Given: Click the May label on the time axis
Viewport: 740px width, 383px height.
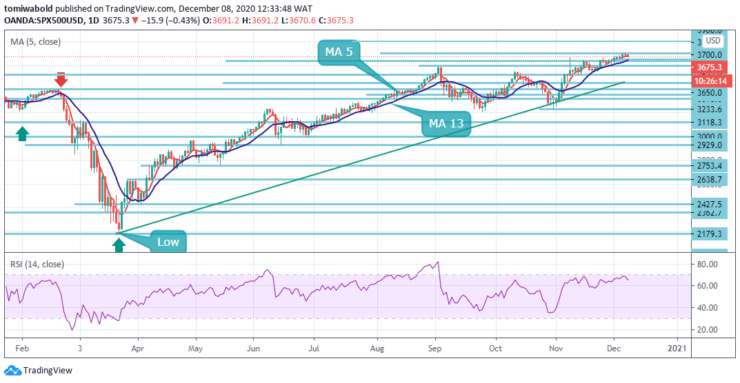Looking at the screenshot, I should 195,350.
